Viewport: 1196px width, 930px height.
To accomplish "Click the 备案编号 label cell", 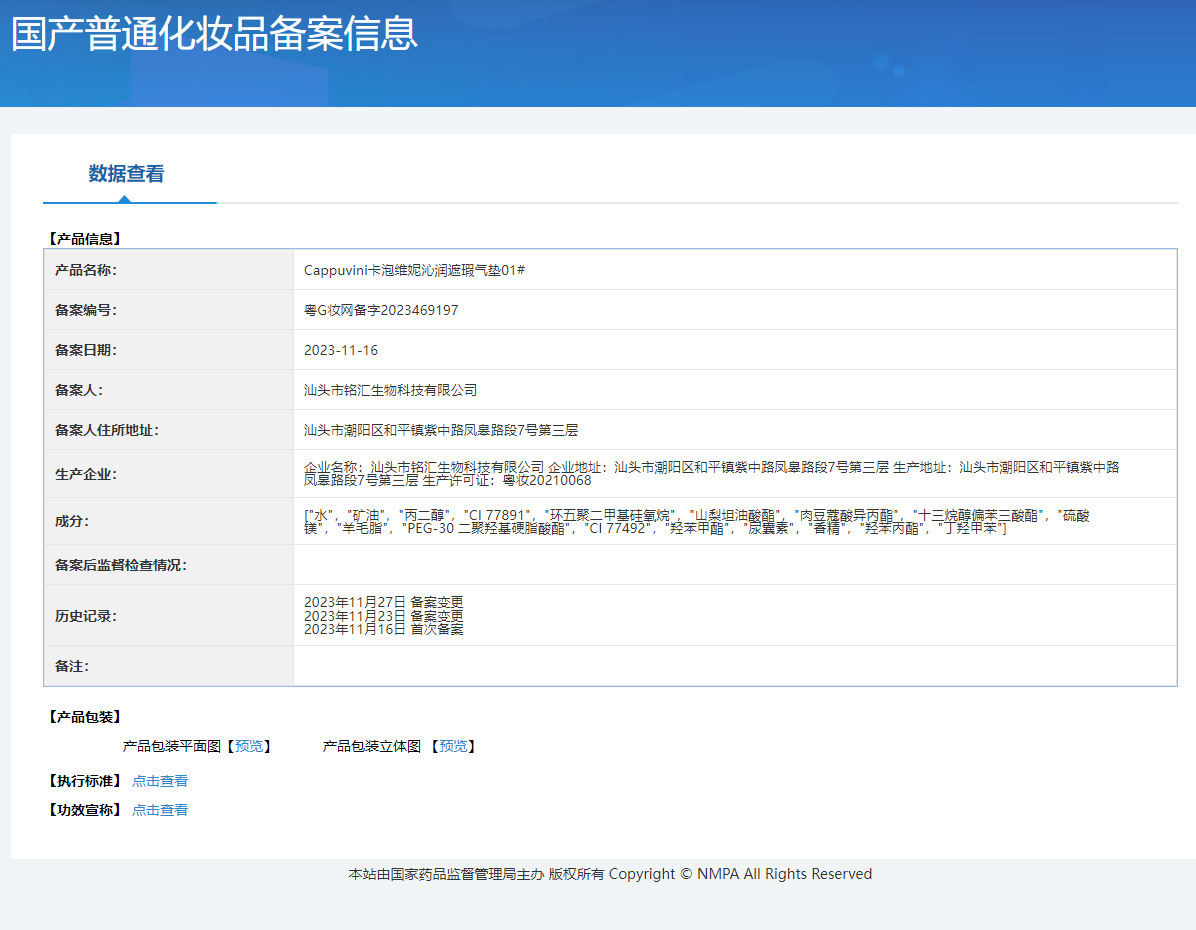I will coord(169,311).
